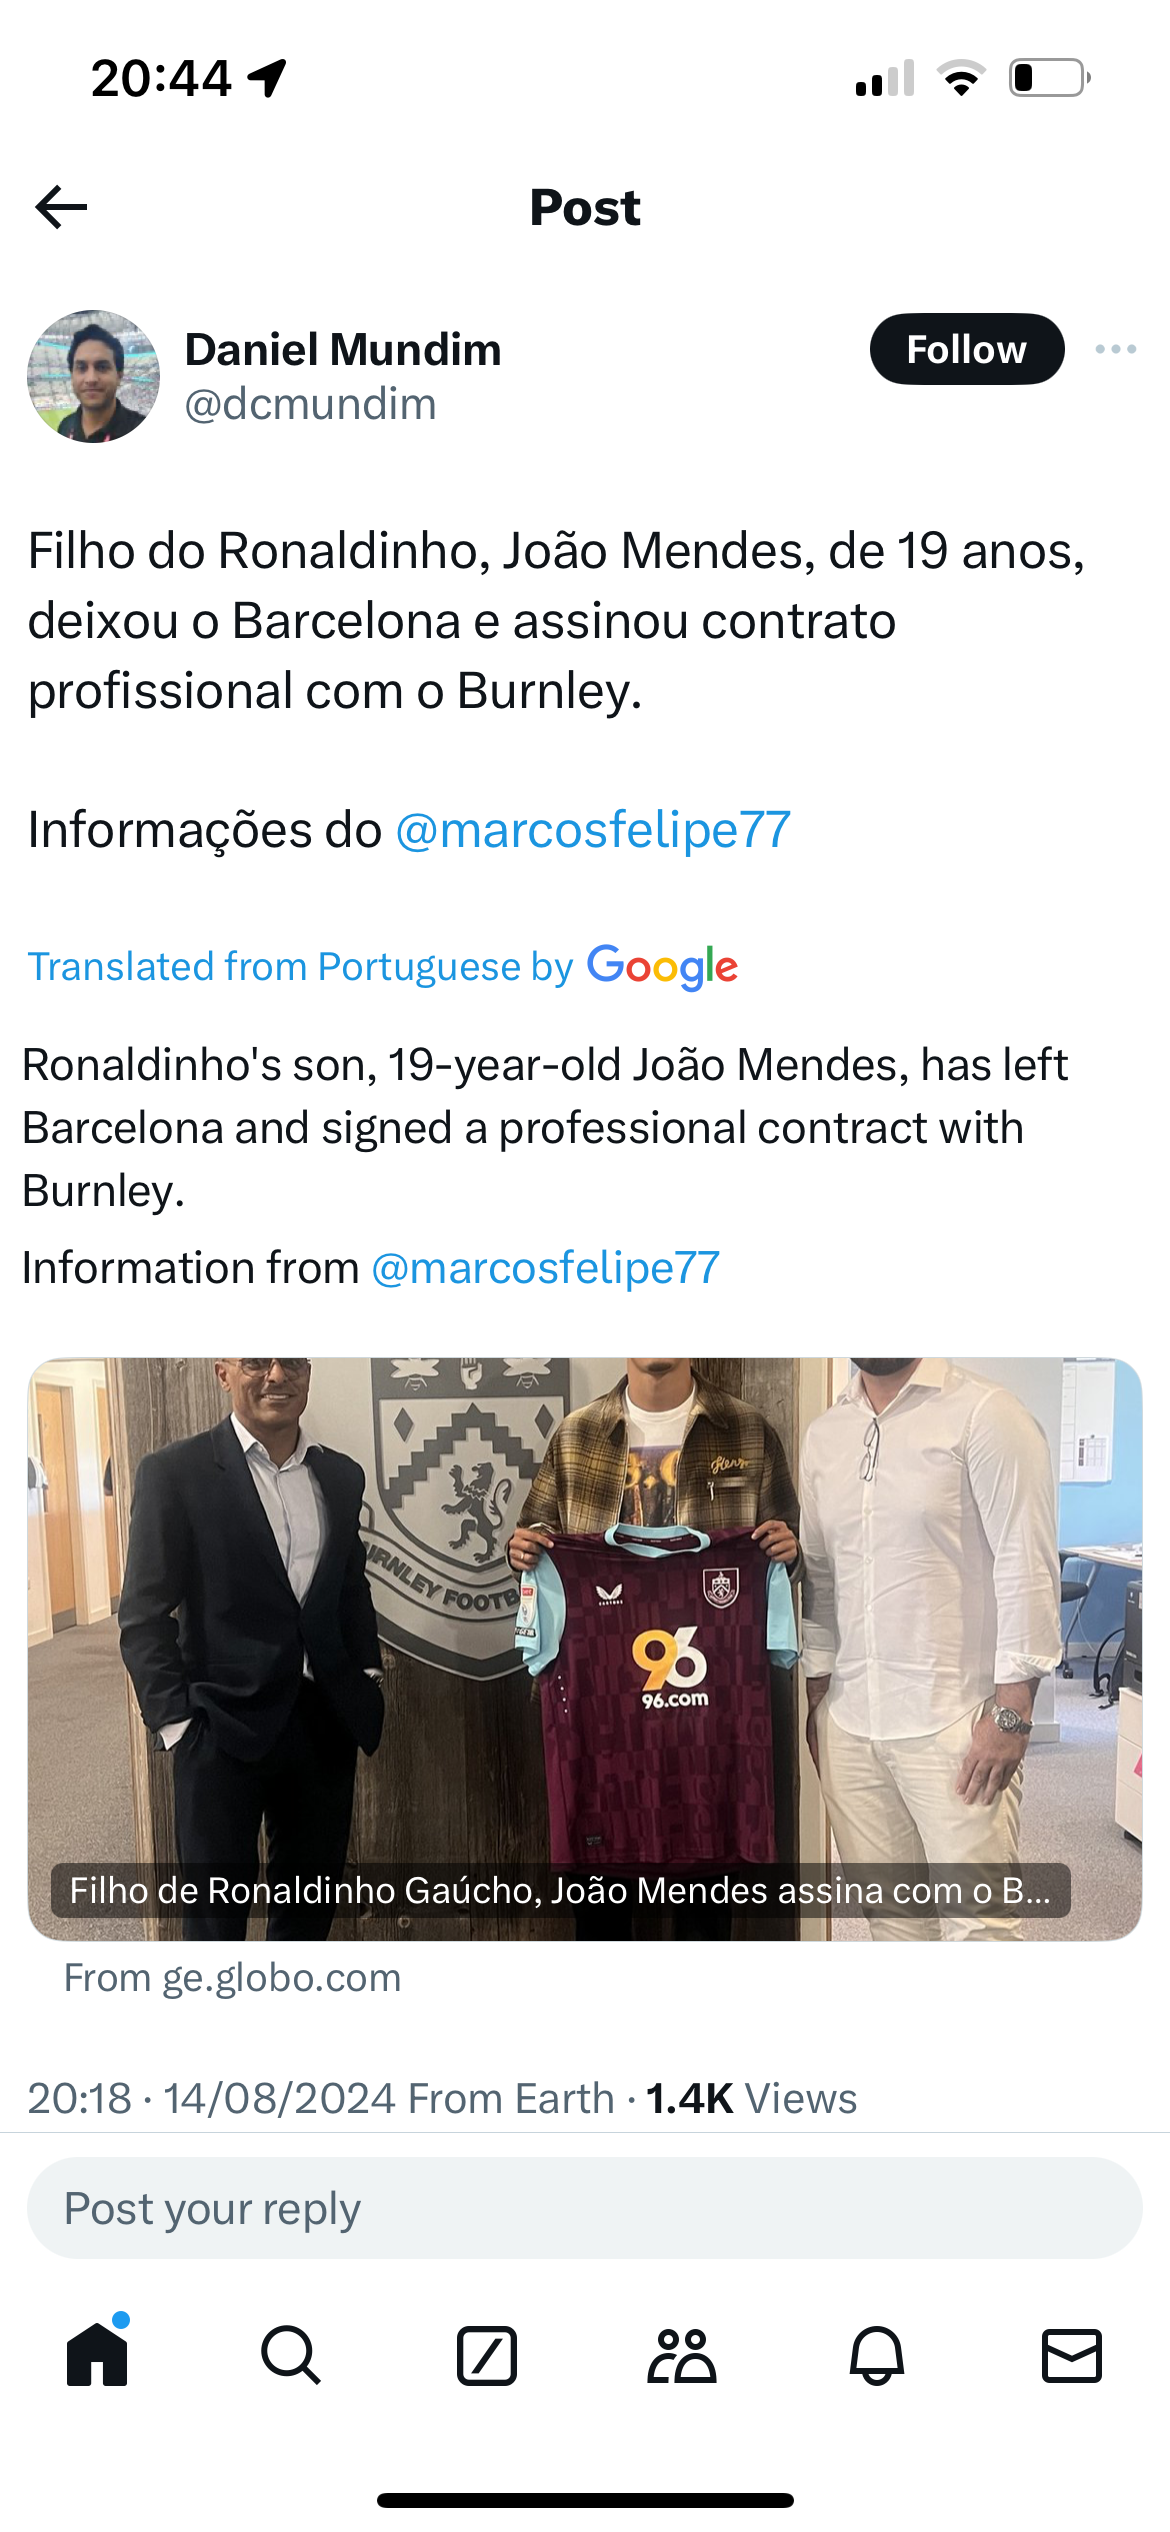Open the three-dot more options menu
Viewport: 1170px width, 2532px height.
coord(1115,349)
